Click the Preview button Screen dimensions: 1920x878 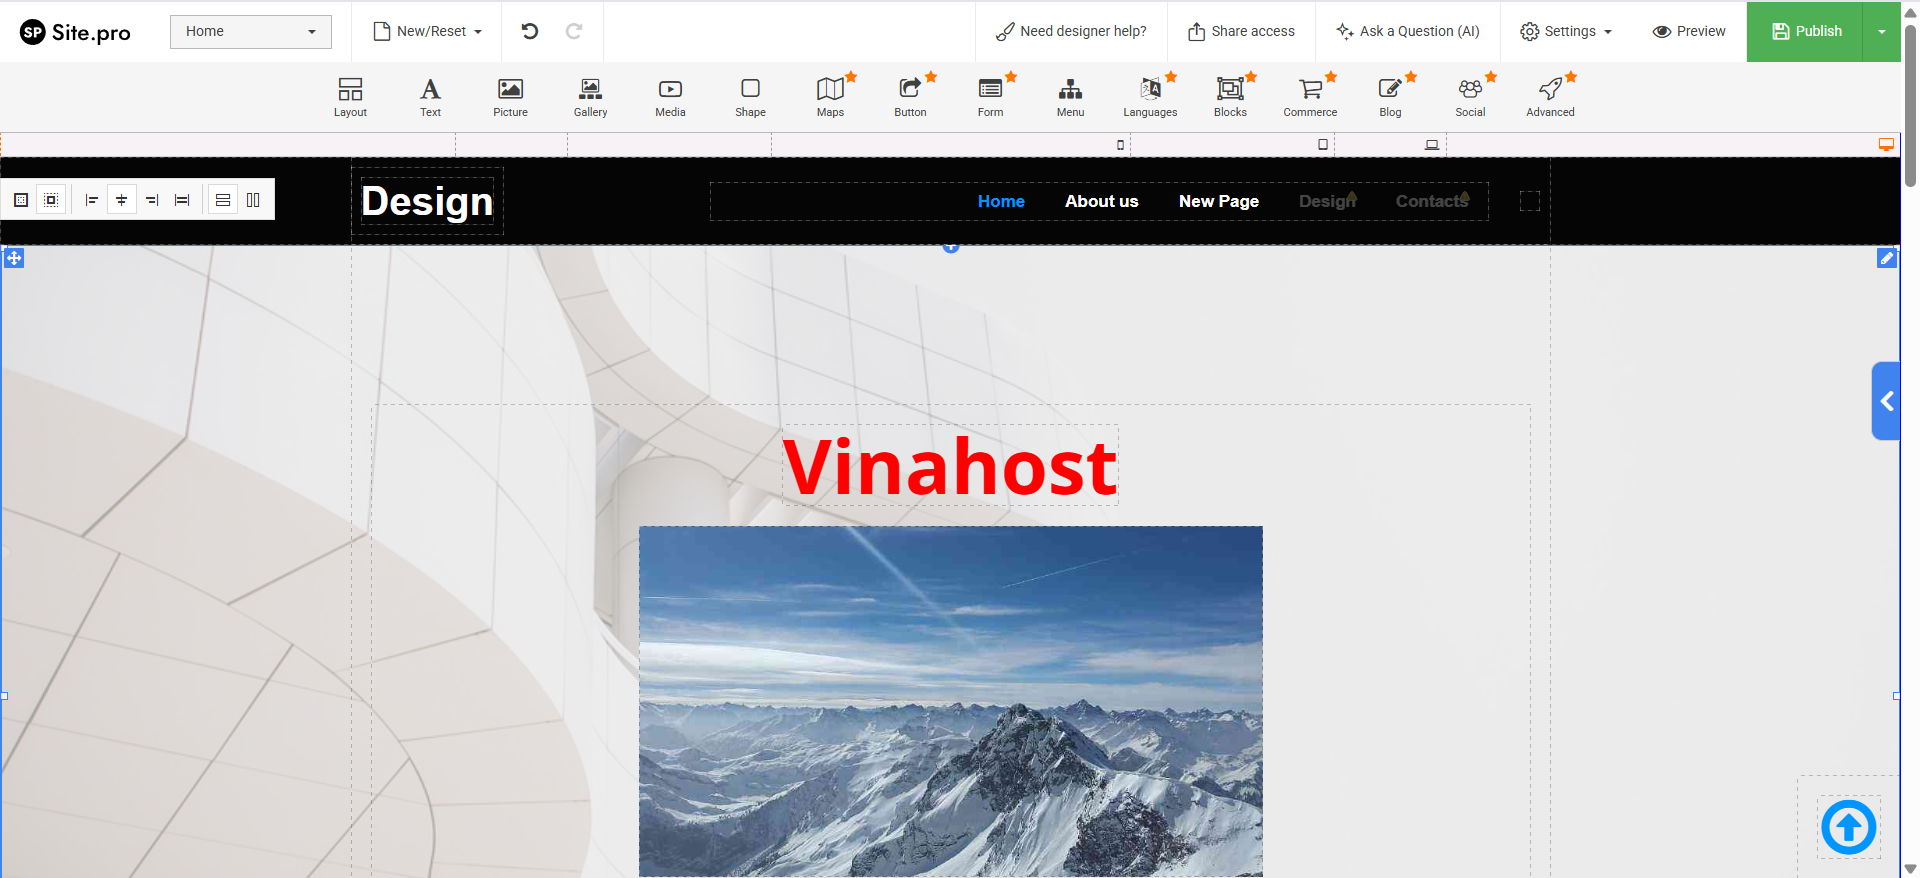click(1689, 31)
